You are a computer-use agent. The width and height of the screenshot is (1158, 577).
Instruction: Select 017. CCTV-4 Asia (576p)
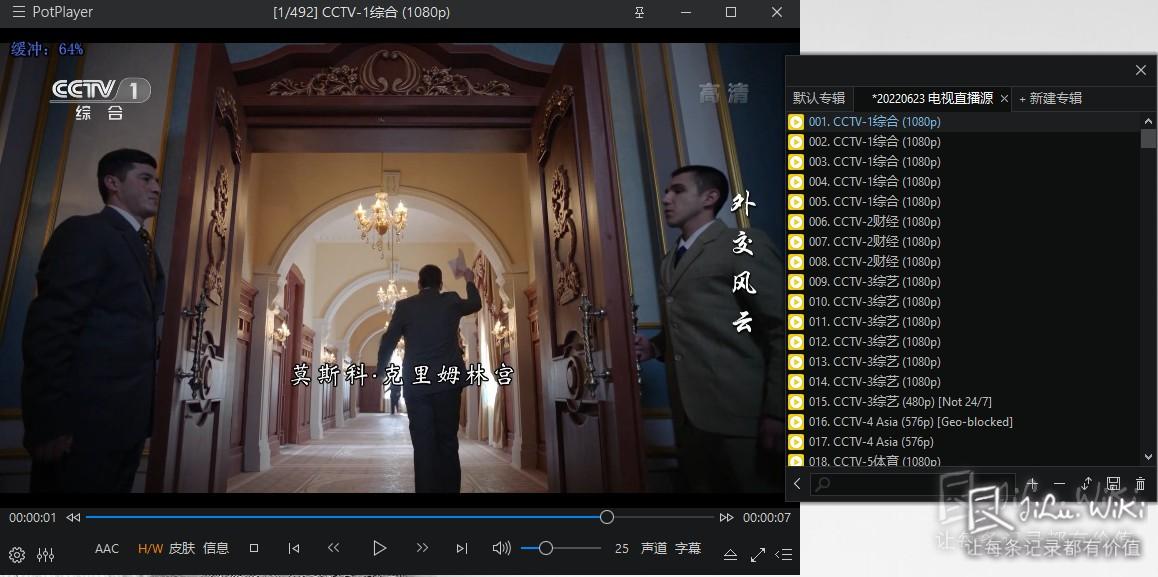(x=964, y=442)
